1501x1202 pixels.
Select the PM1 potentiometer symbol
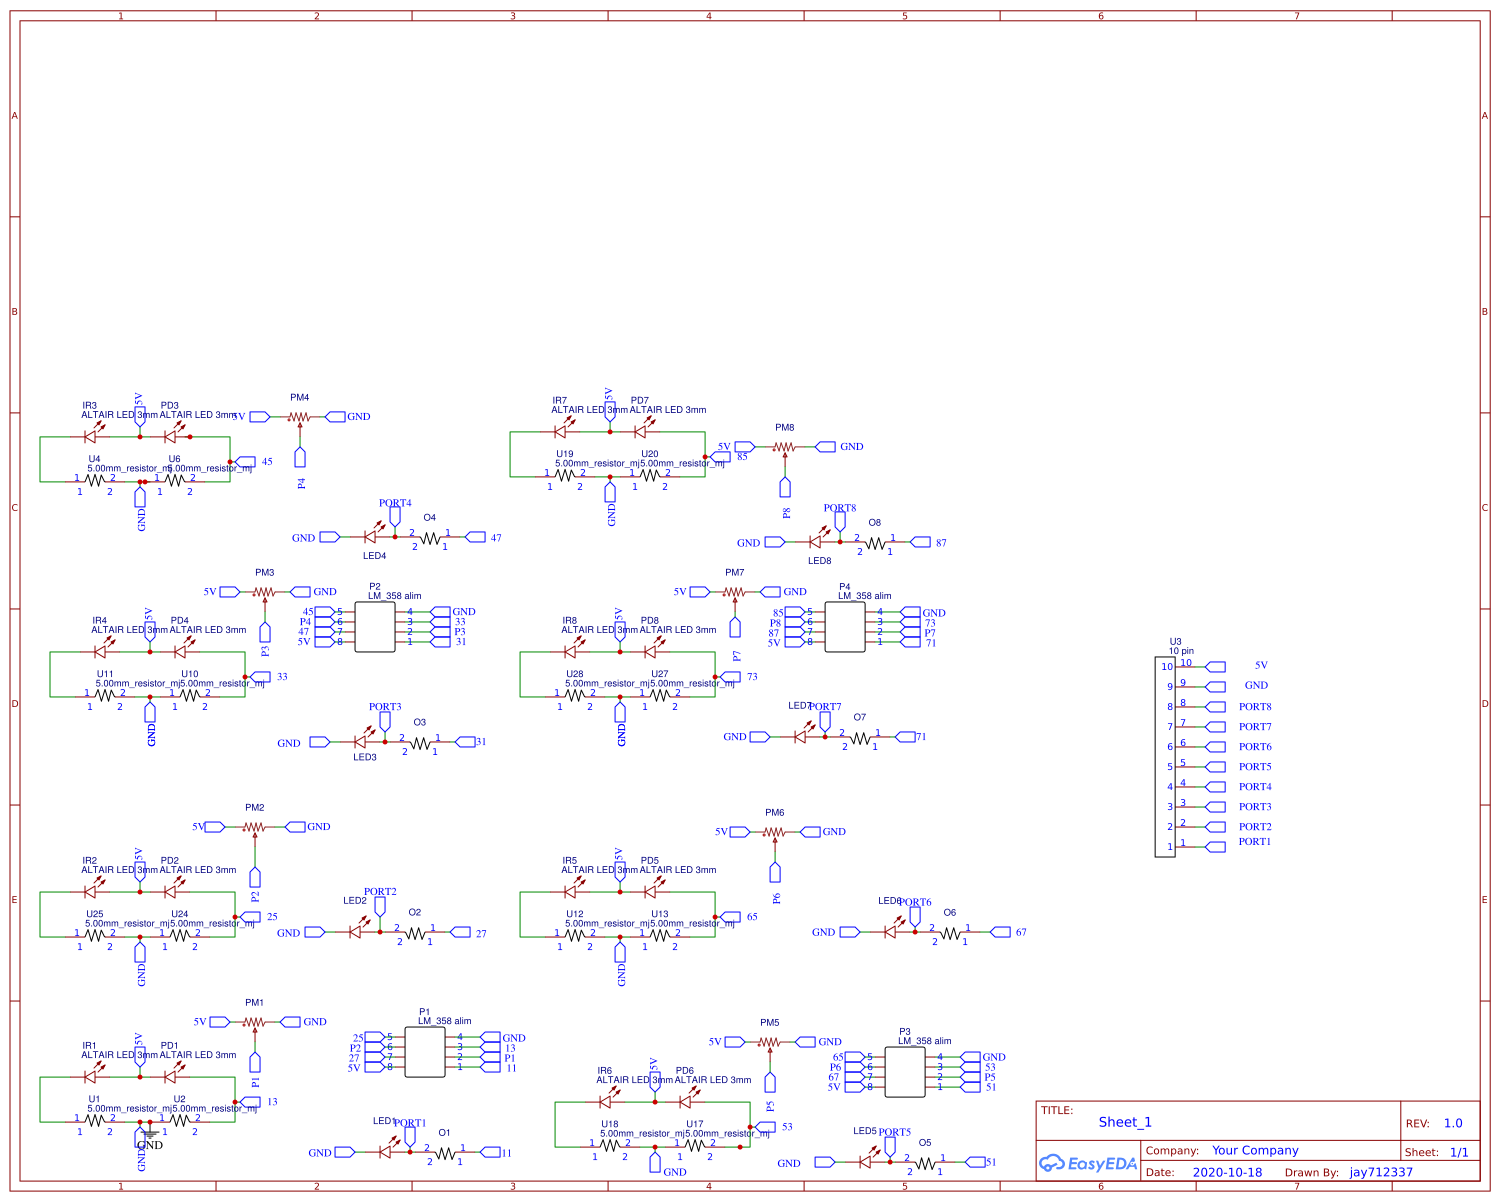coord(255,1022)
